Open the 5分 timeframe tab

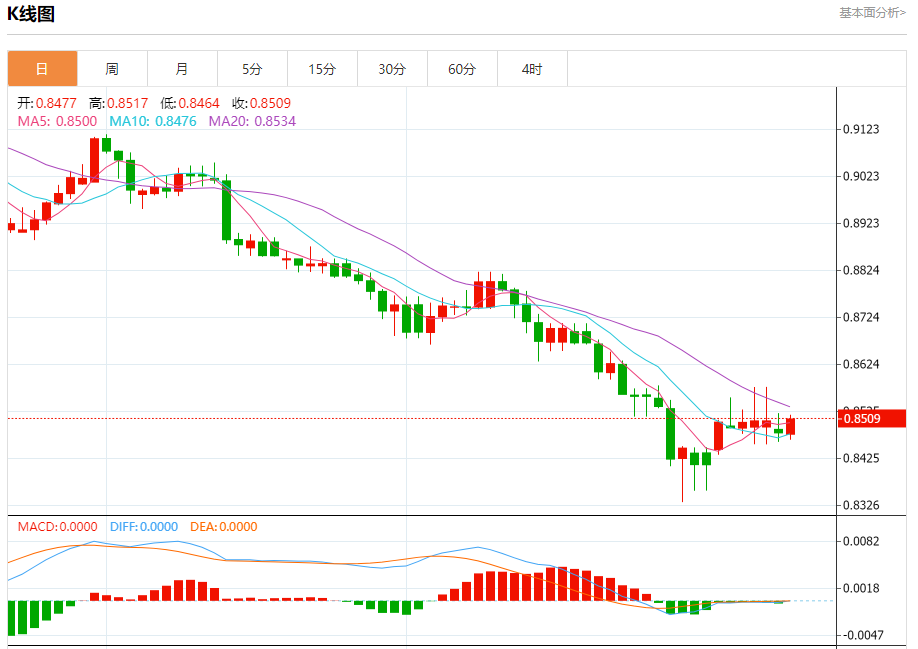click(252, 68)
